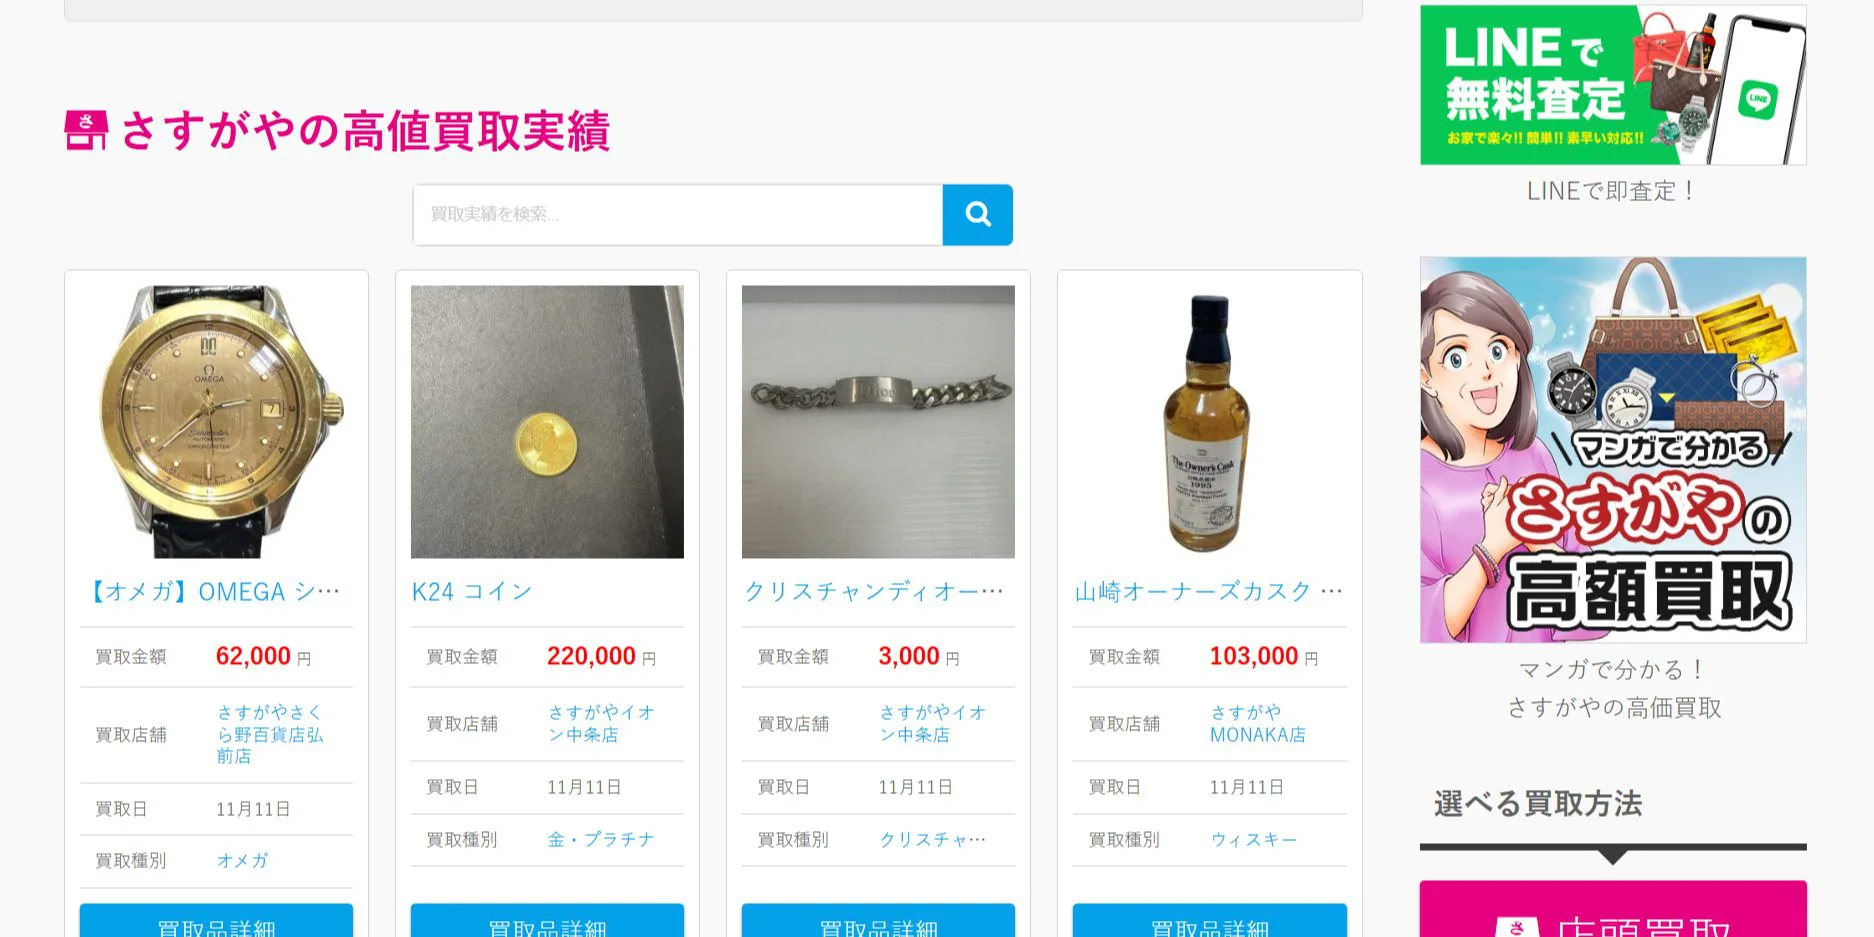Click the pink shop icon beside heading
The height and width of the screenshot is (937, 1874).
(86, 131)
